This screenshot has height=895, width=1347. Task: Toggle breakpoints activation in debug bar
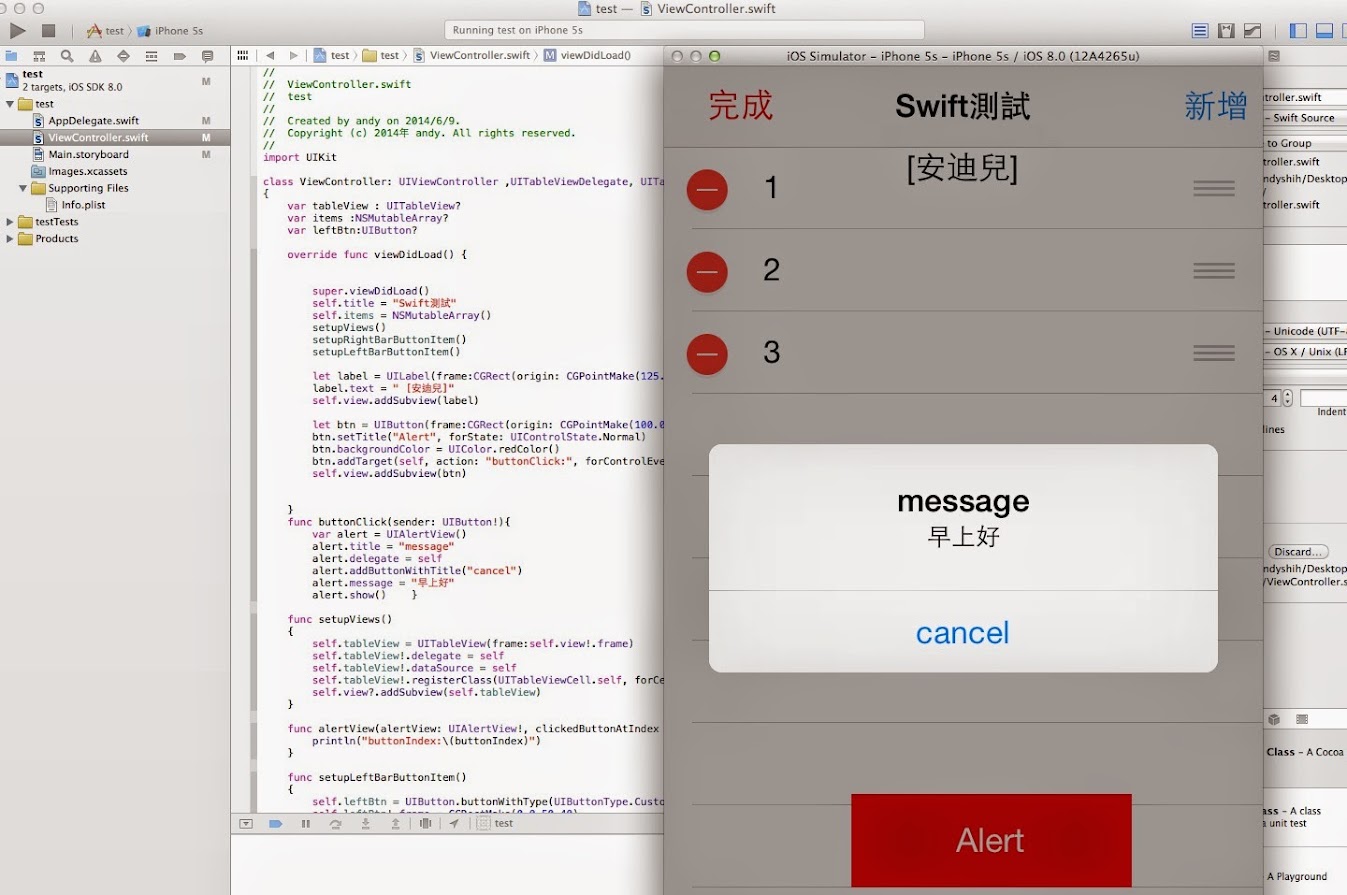(x=275, y=824)
